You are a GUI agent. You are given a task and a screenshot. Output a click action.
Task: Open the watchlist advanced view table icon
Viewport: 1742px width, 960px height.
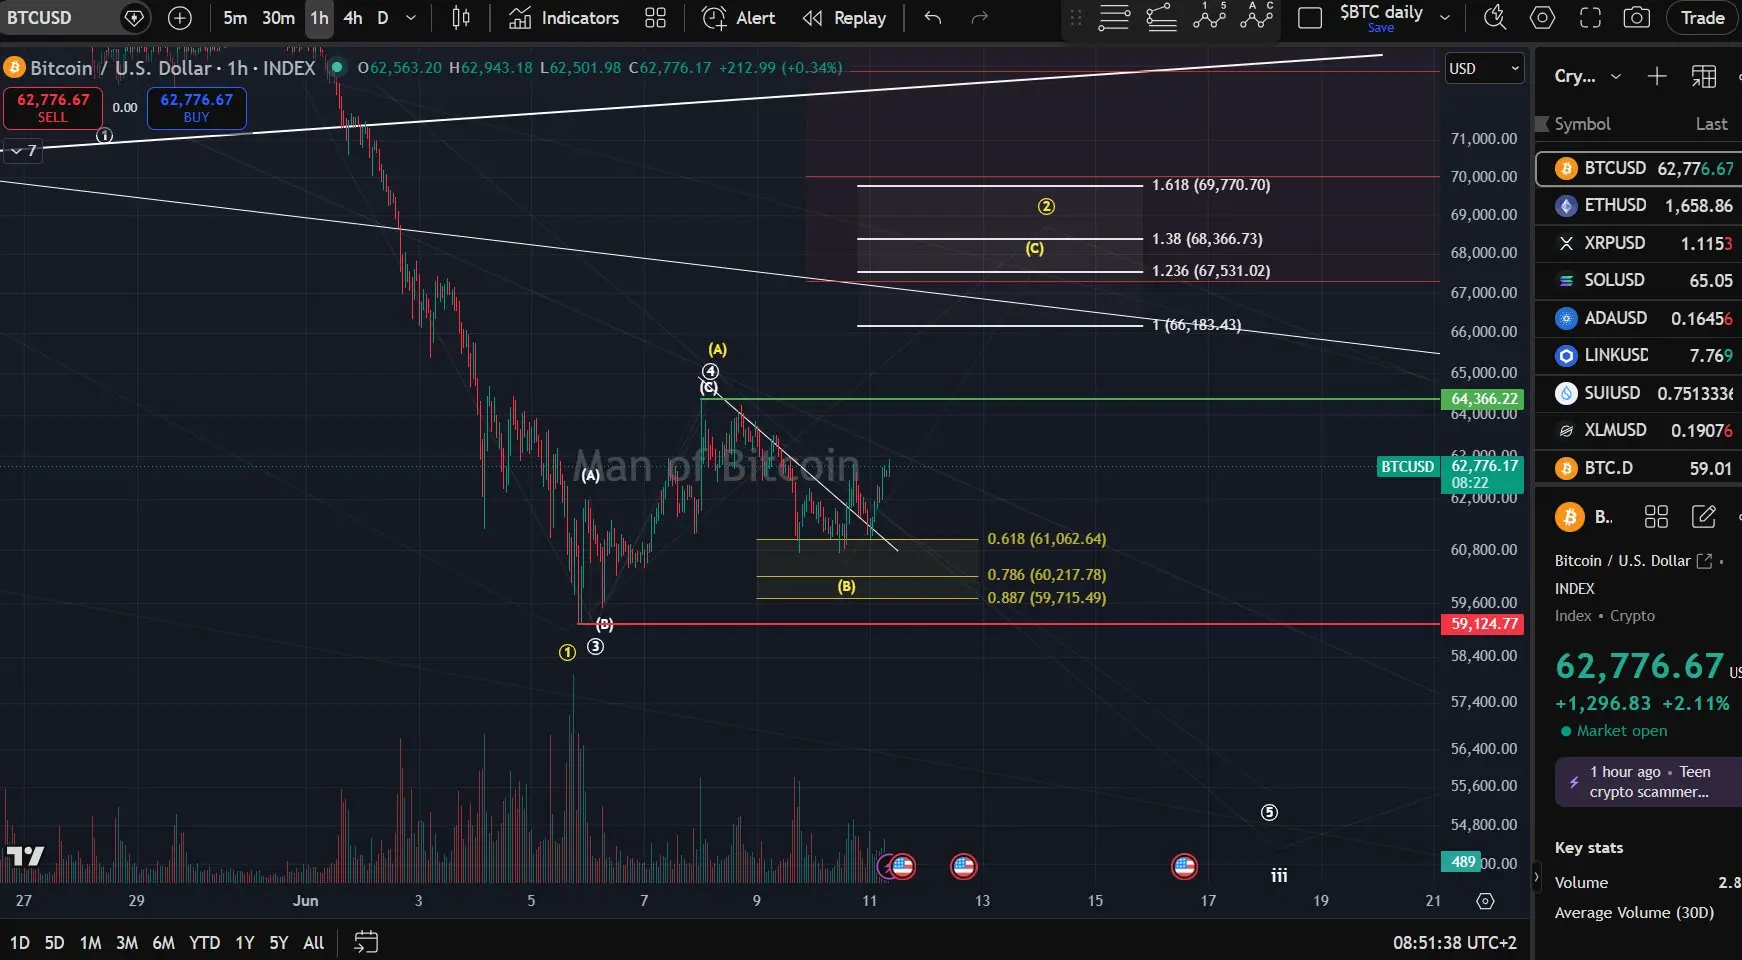tap(1703, 76)
